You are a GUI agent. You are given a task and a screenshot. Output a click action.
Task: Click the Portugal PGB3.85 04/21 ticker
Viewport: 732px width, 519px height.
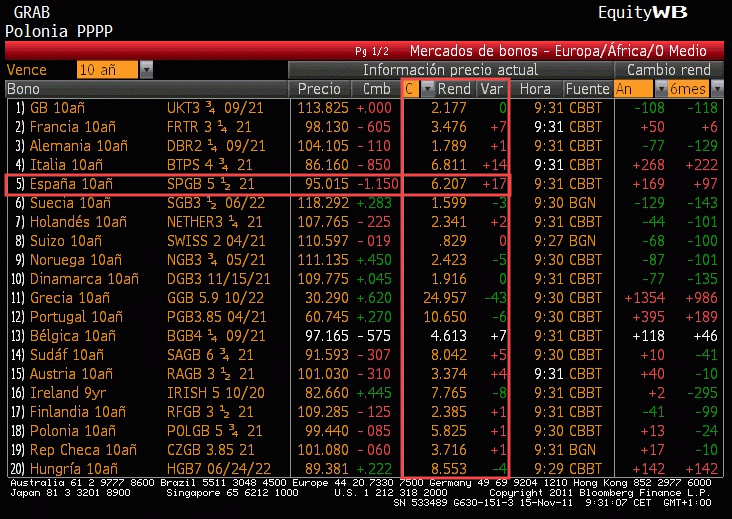click(x=215, y=317)
